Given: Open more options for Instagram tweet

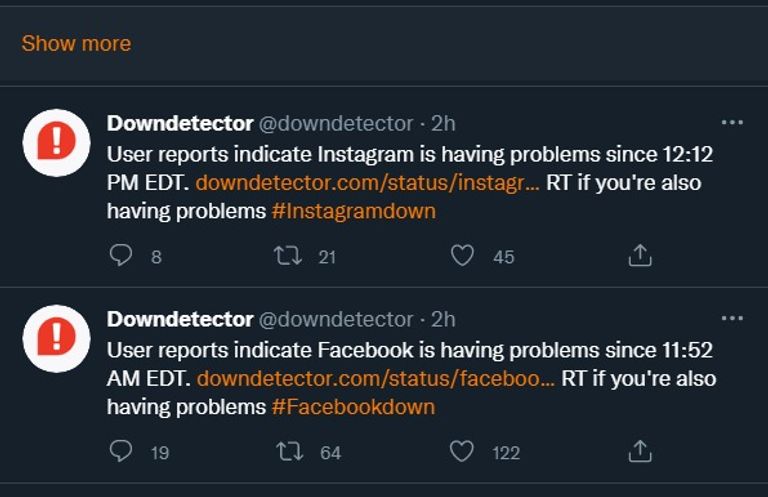Looking at the screenshot, I should pyautogui.click(x=732, y=123).
